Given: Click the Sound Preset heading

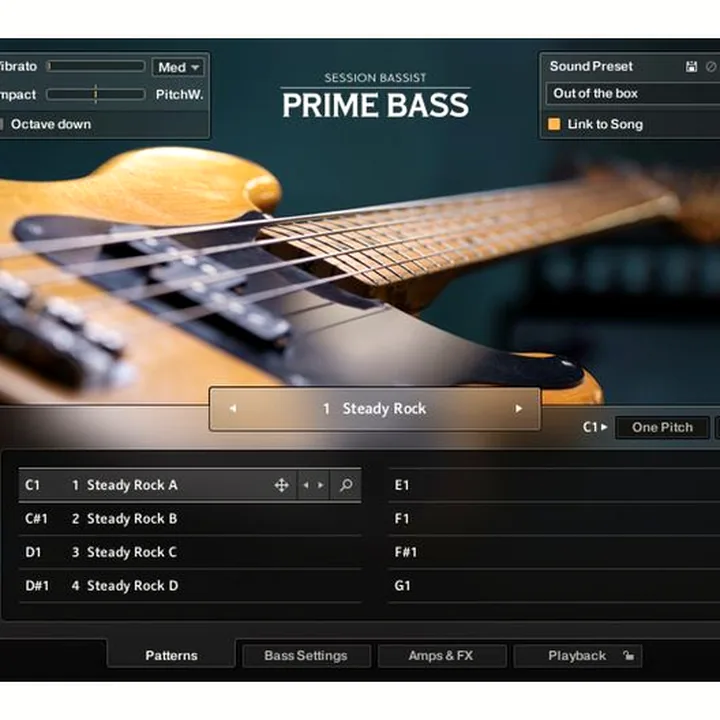Looking at the screenshot, I should tap(591, 67).
